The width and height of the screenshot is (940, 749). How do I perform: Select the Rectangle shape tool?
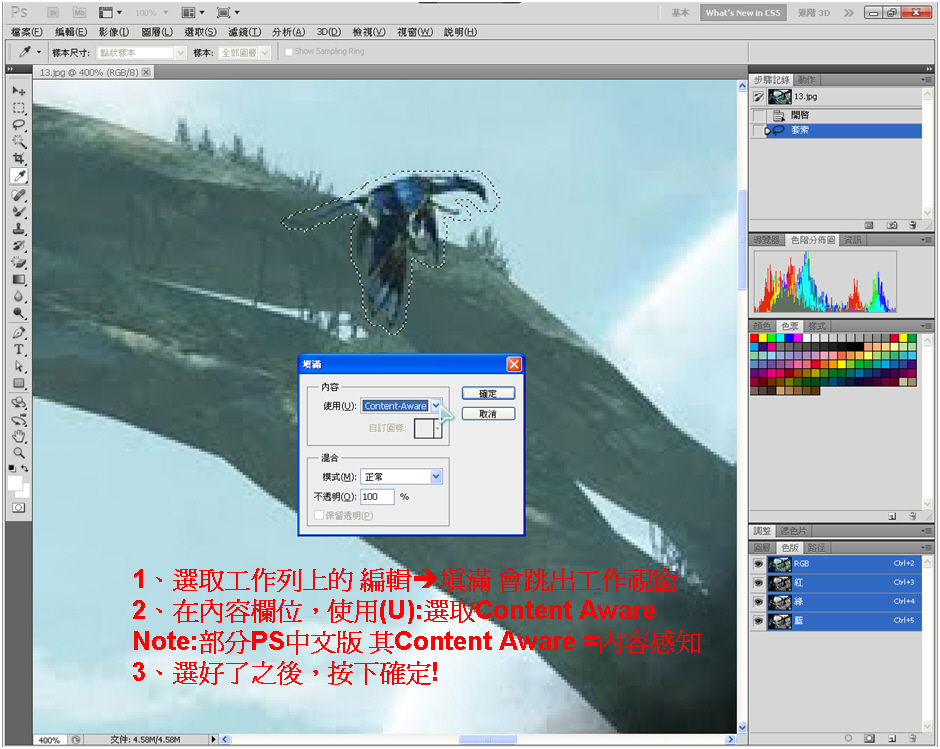pos(19,383)
